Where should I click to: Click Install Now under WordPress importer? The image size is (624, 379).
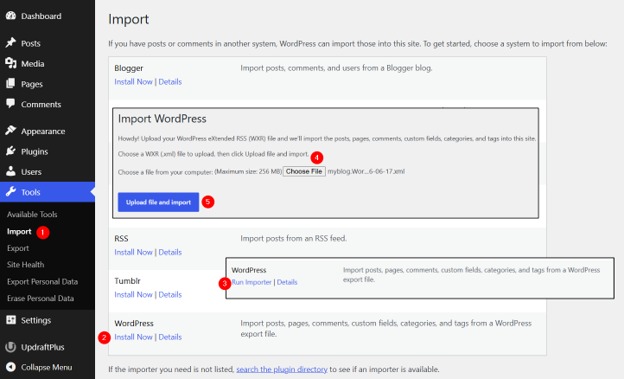133,337
